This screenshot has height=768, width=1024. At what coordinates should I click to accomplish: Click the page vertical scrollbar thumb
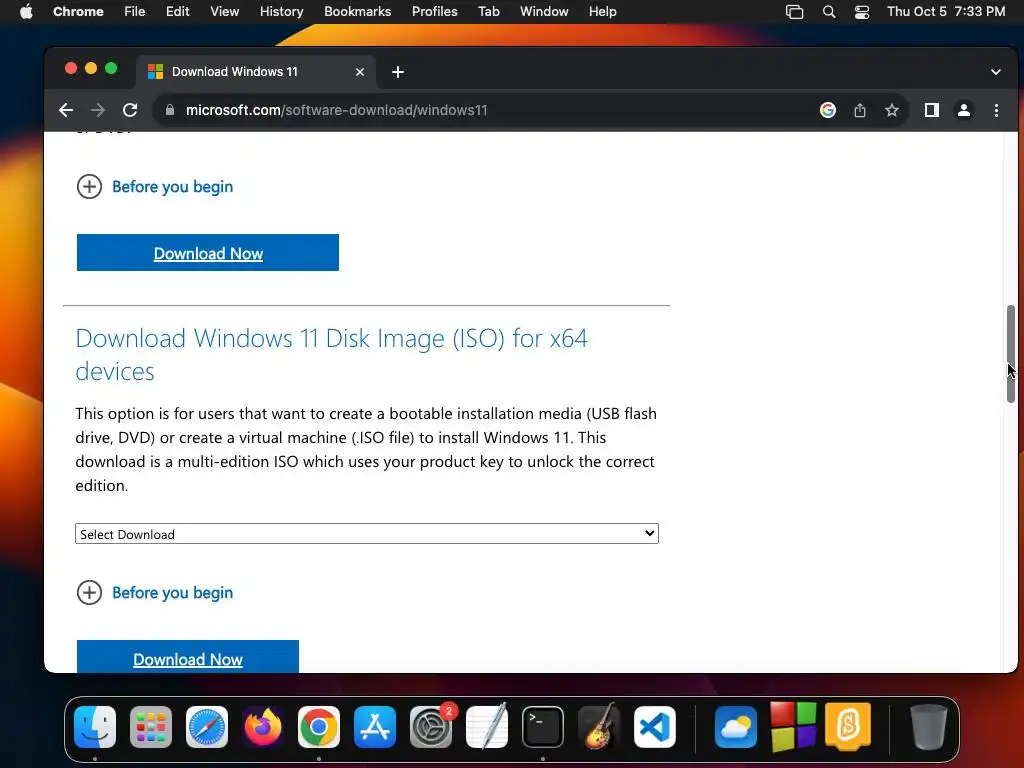tap(1011, 354)
